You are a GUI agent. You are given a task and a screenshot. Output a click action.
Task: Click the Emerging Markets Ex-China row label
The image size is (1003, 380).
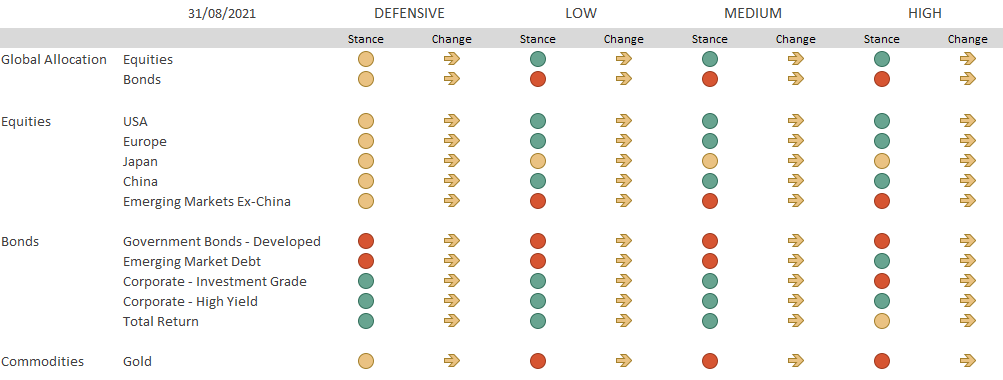pos(207,202)
